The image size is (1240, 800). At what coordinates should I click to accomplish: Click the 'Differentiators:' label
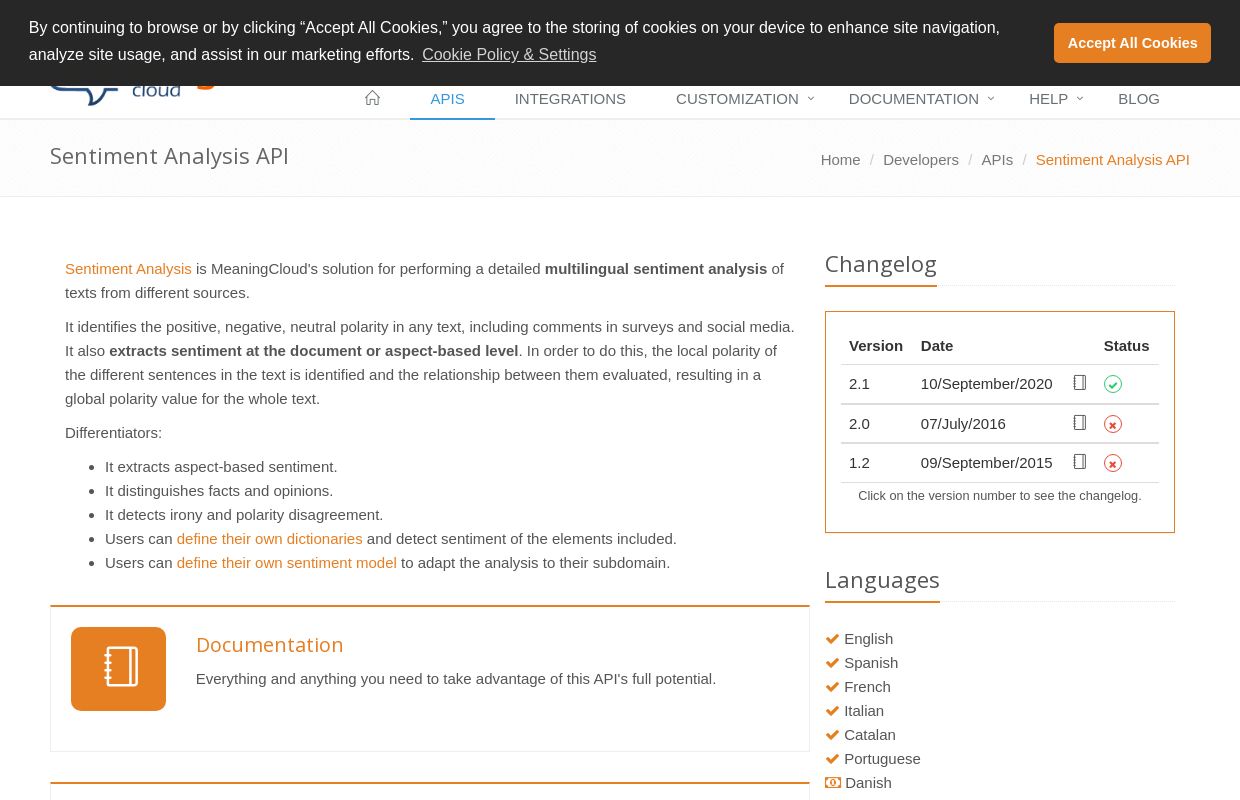pos(113,432)
